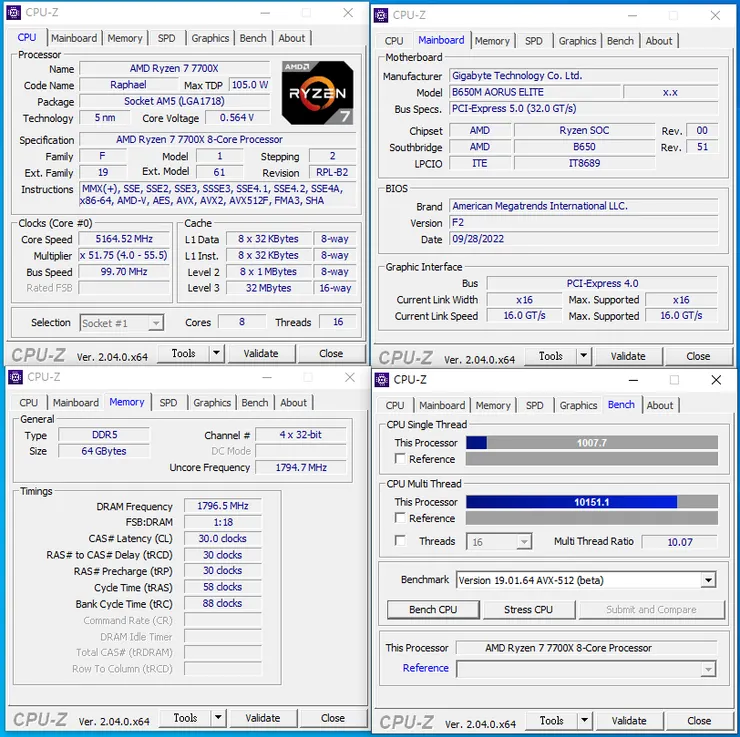Click the Multi Thread Ratio field 10.07
This screenshot has height=737, width=740.
pos(680,542)
